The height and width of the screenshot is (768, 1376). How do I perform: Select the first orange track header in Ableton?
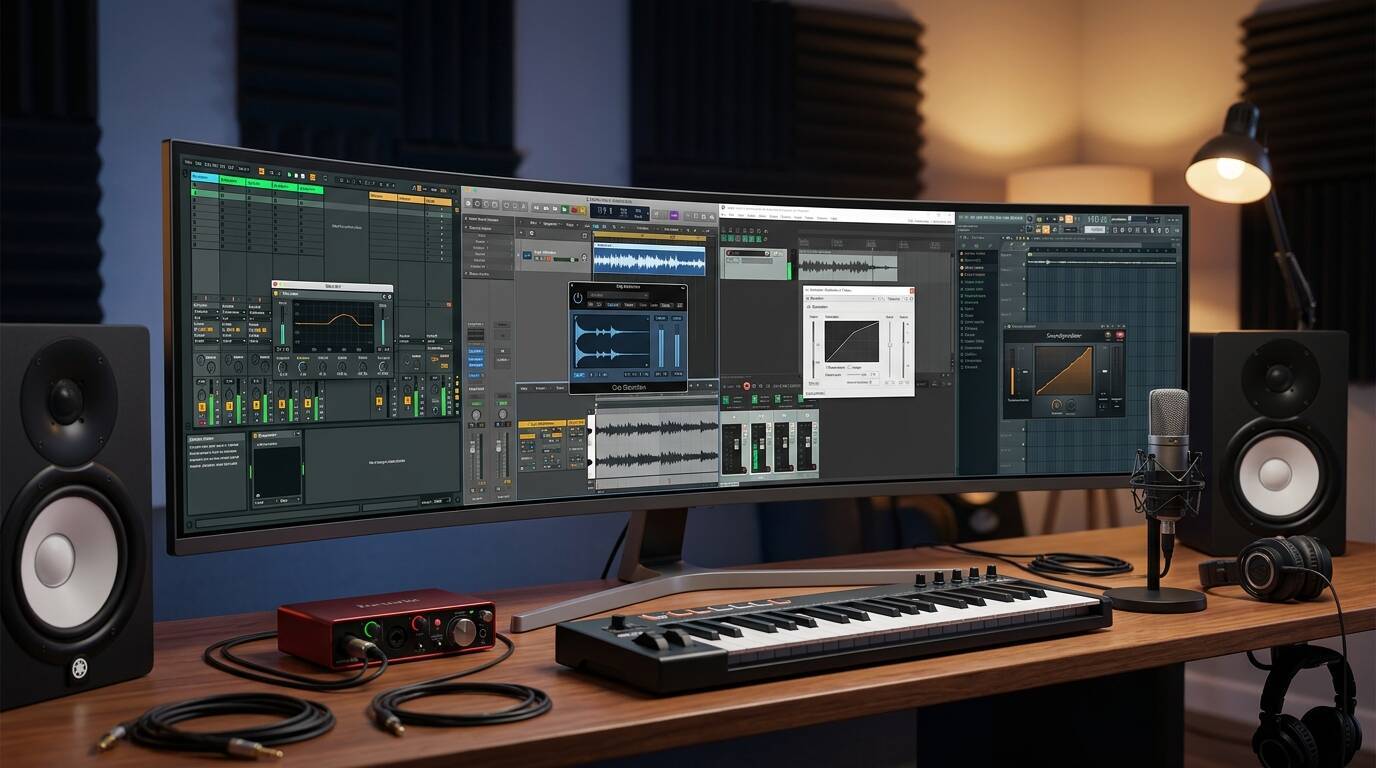point(383,196)
